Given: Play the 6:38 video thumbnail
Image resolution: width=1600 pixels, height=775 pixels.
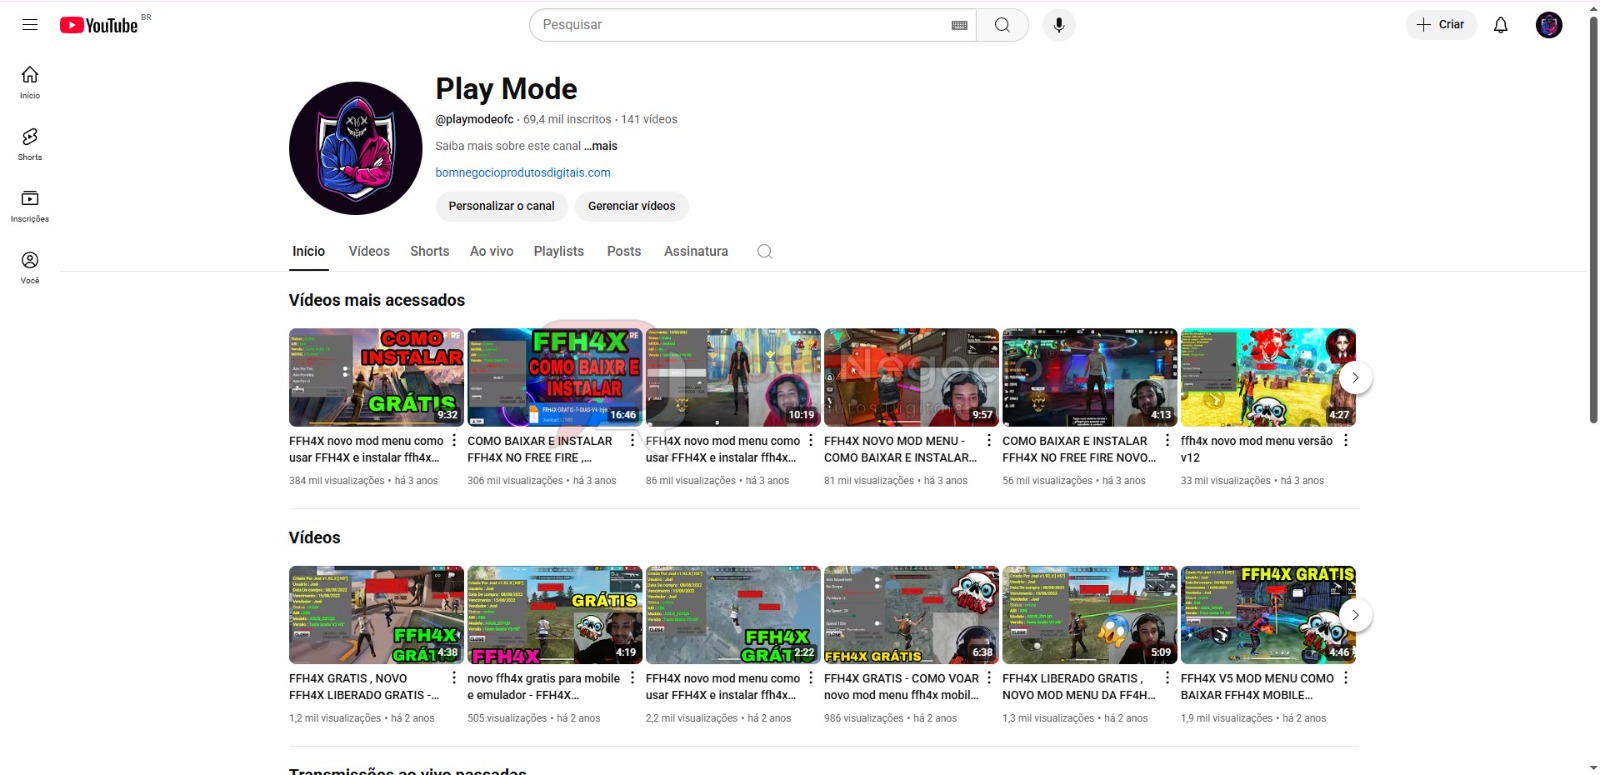Looking at the screenshot, I should tap(911, 615).
